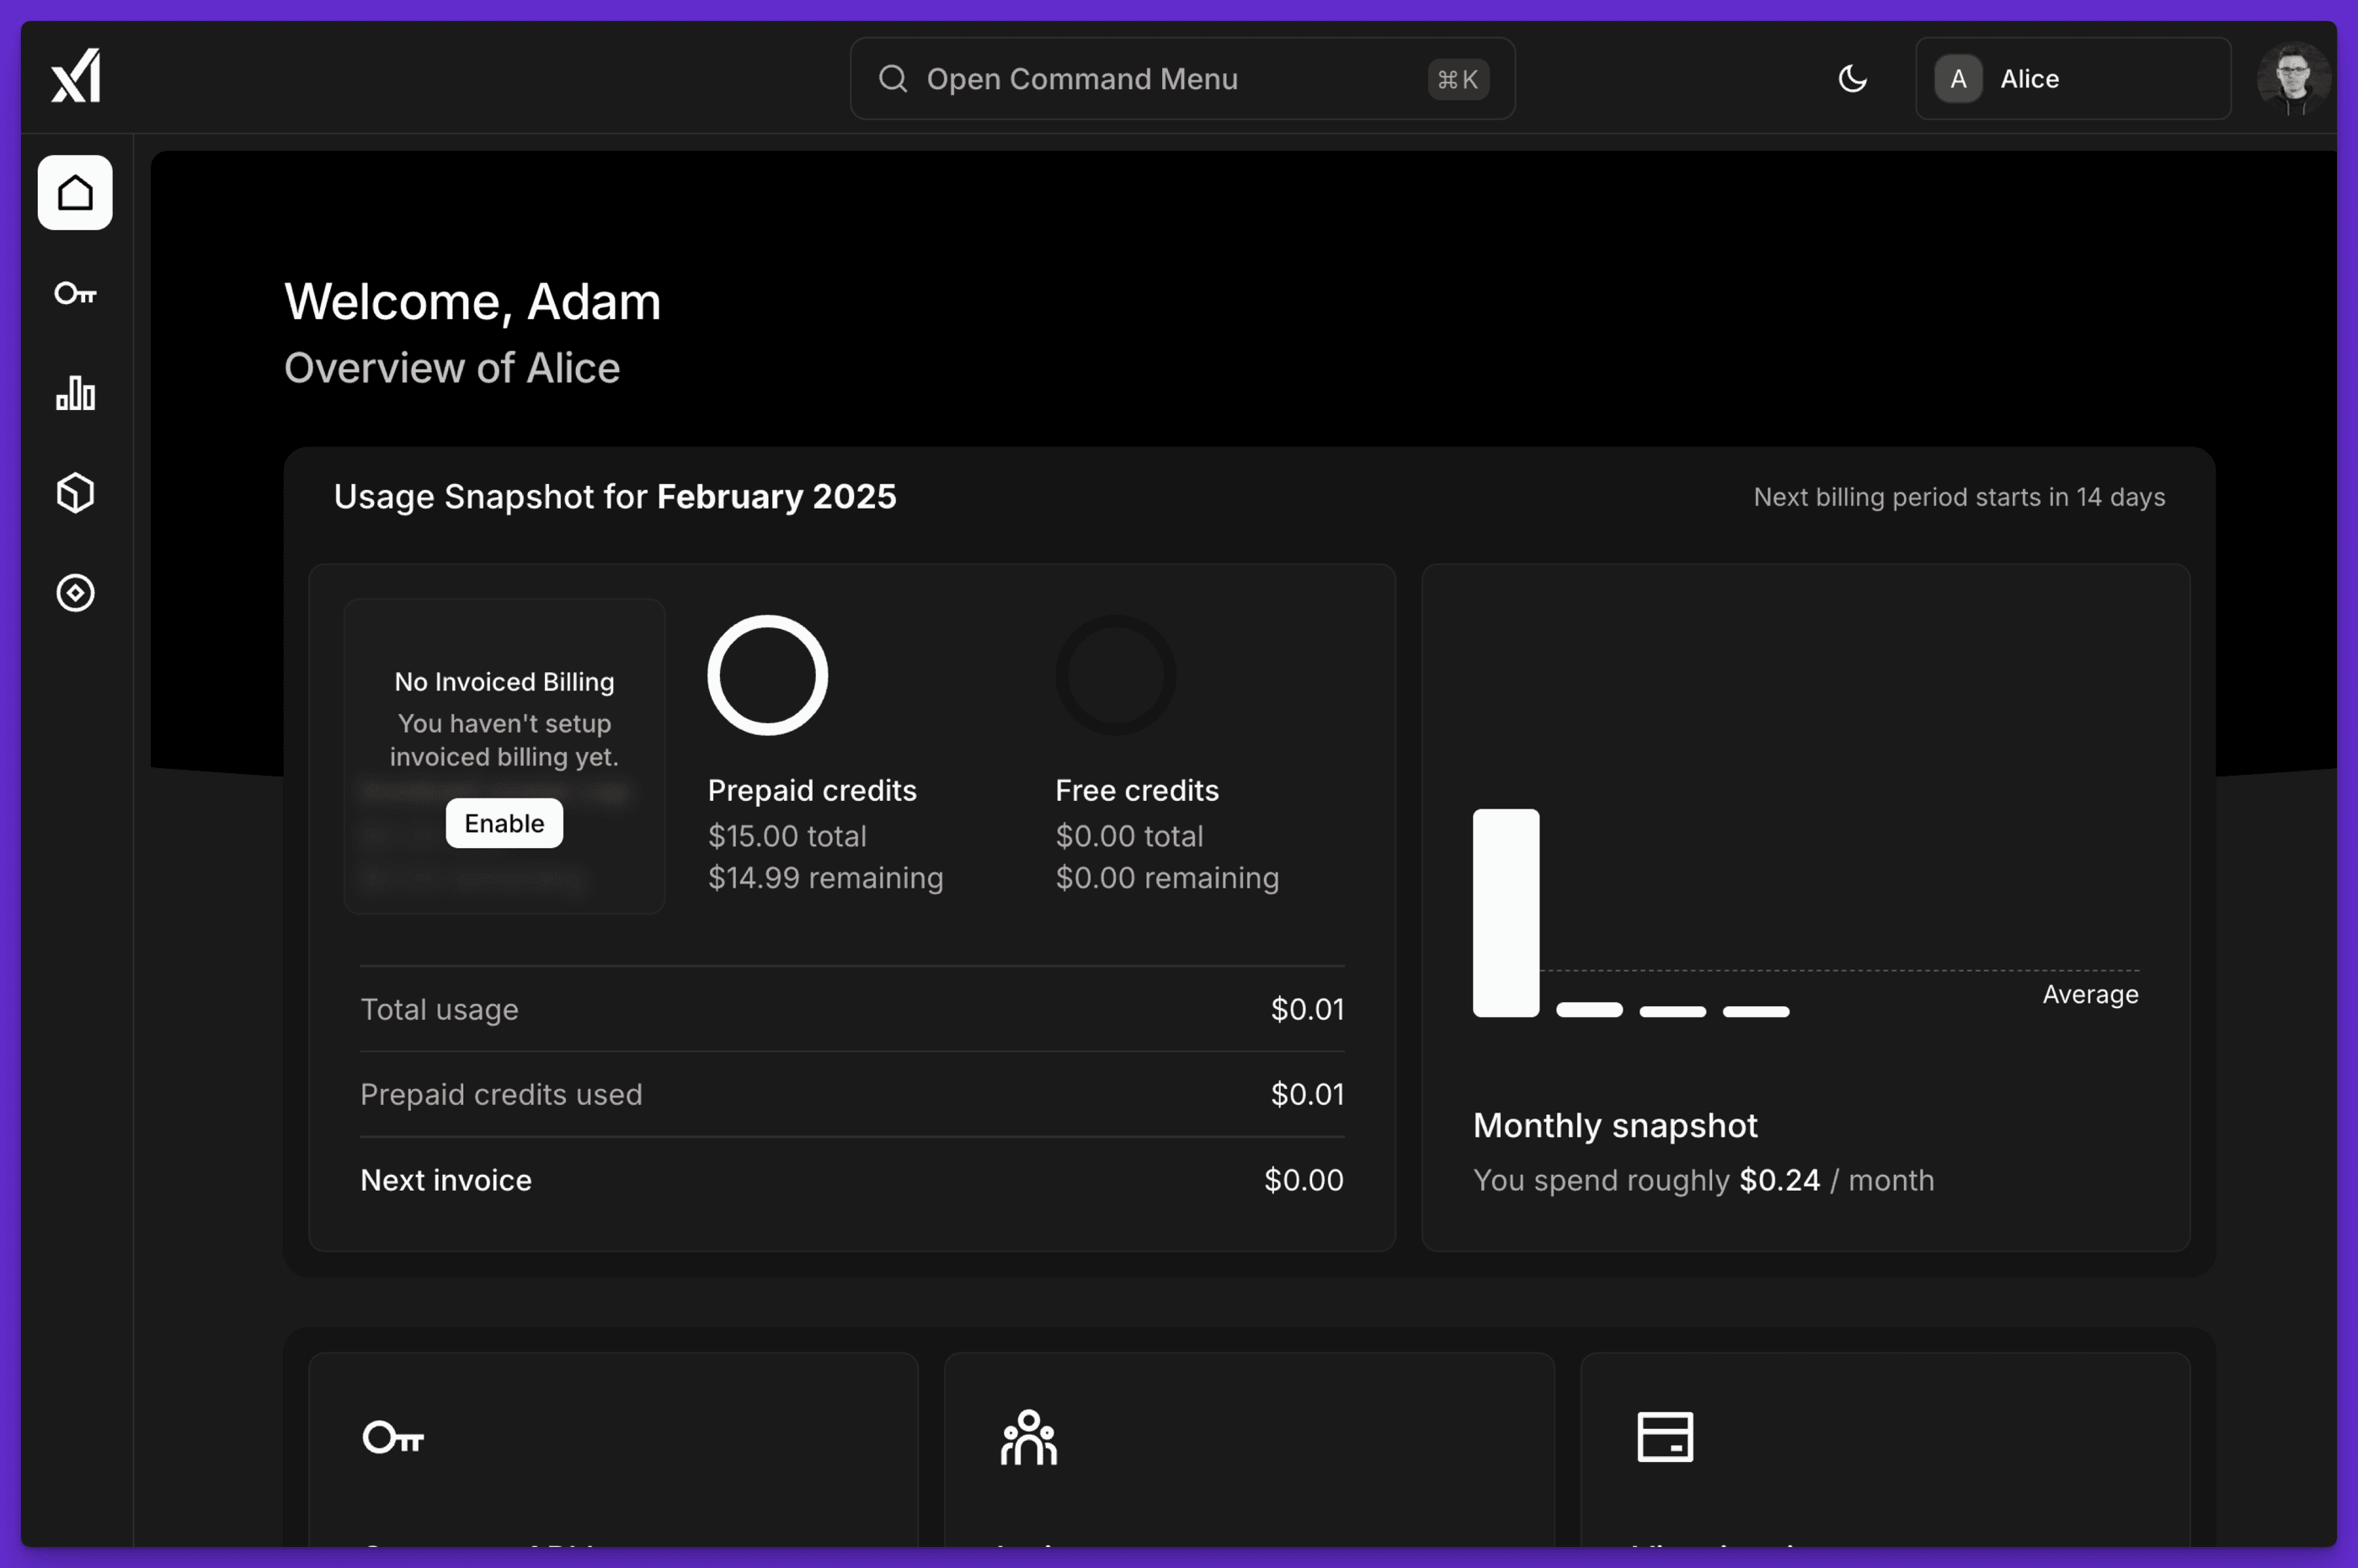This screenshot has width=2358, height=1568.
Task: Click the "Prepaid credits used" label
Action: coord(501,1095)
